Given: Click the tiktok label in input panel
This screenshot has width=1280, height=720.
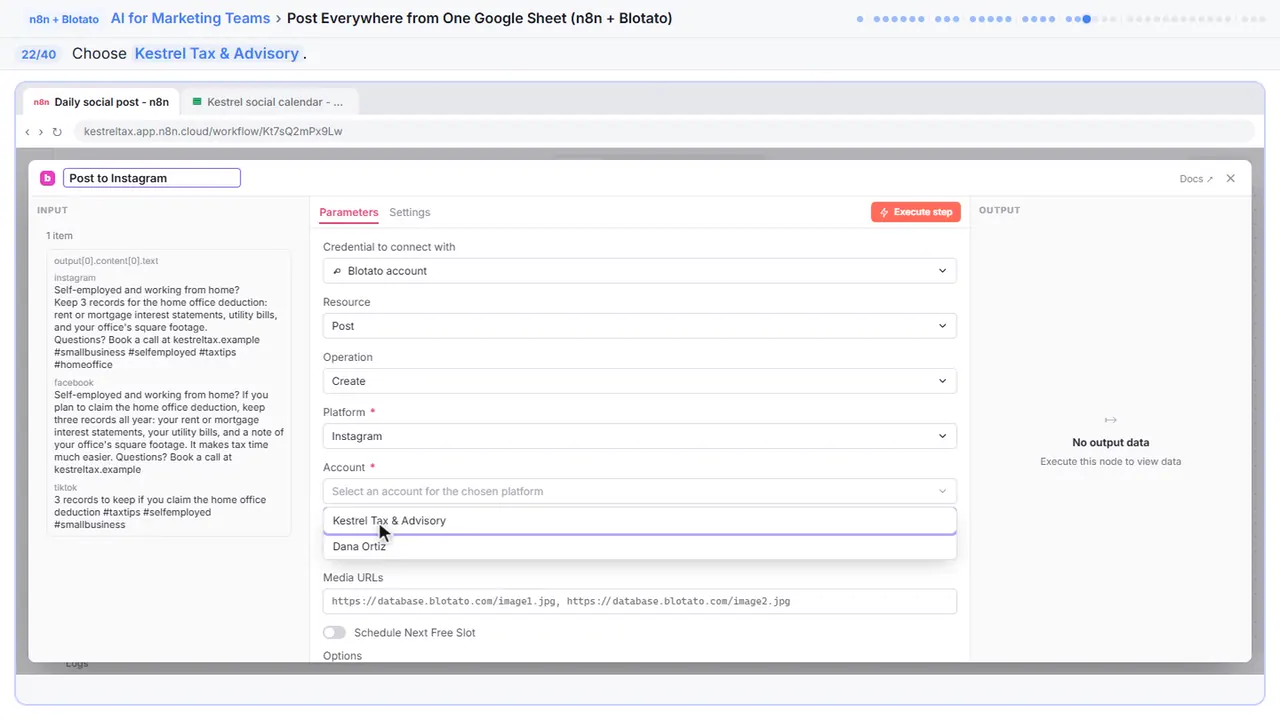Looking at the screenshot, I should click(66, 488).
